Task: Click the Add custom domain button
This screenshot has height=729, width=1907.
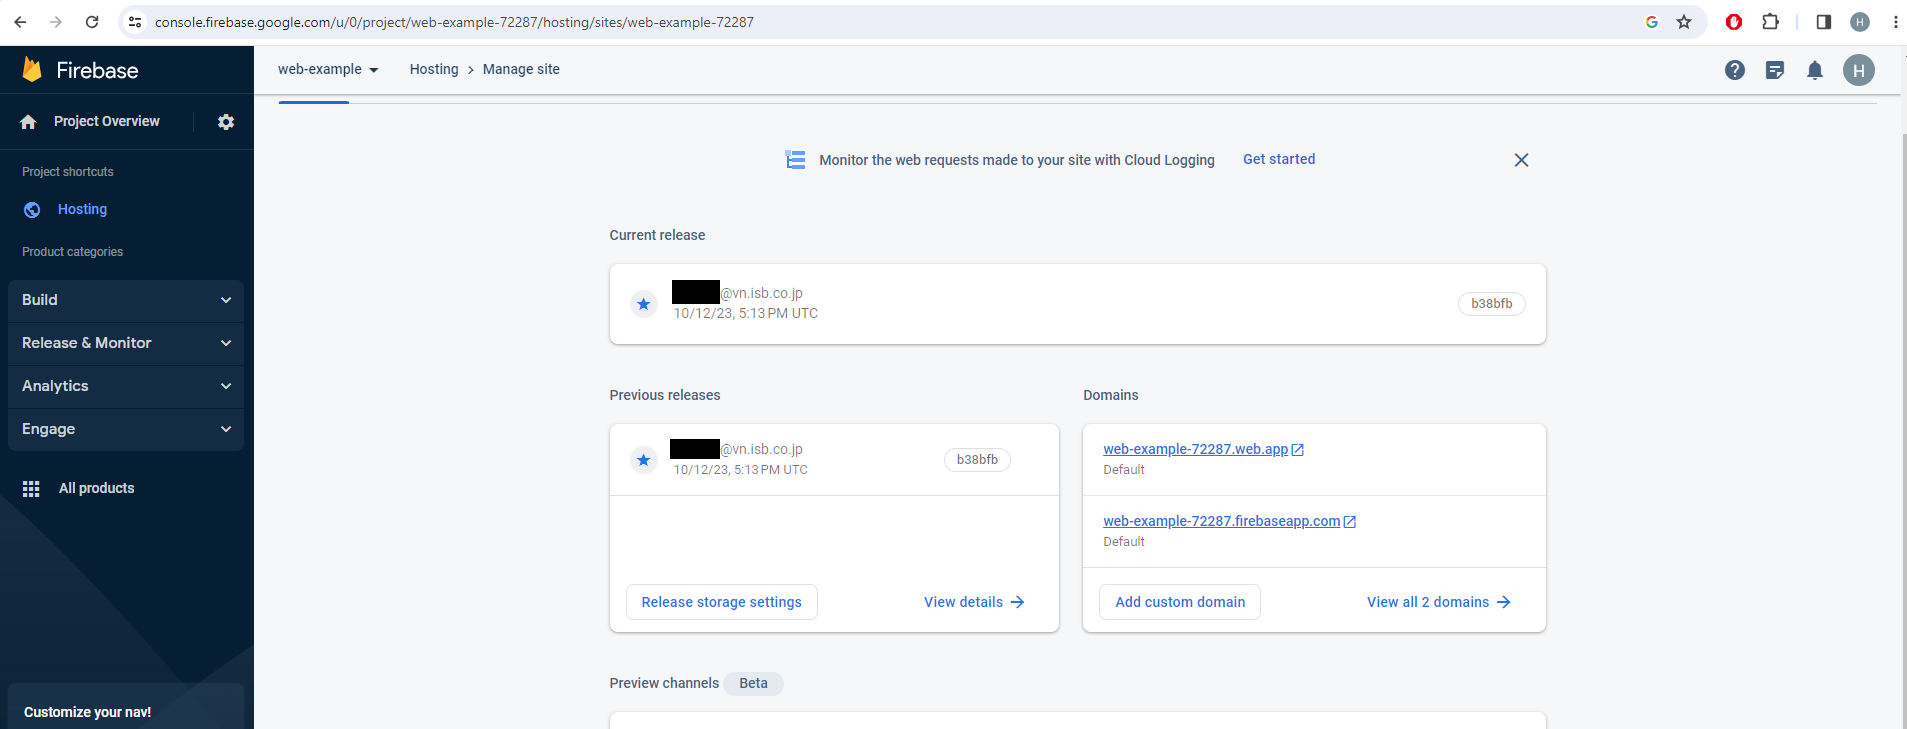Action: pos(1180,602)
